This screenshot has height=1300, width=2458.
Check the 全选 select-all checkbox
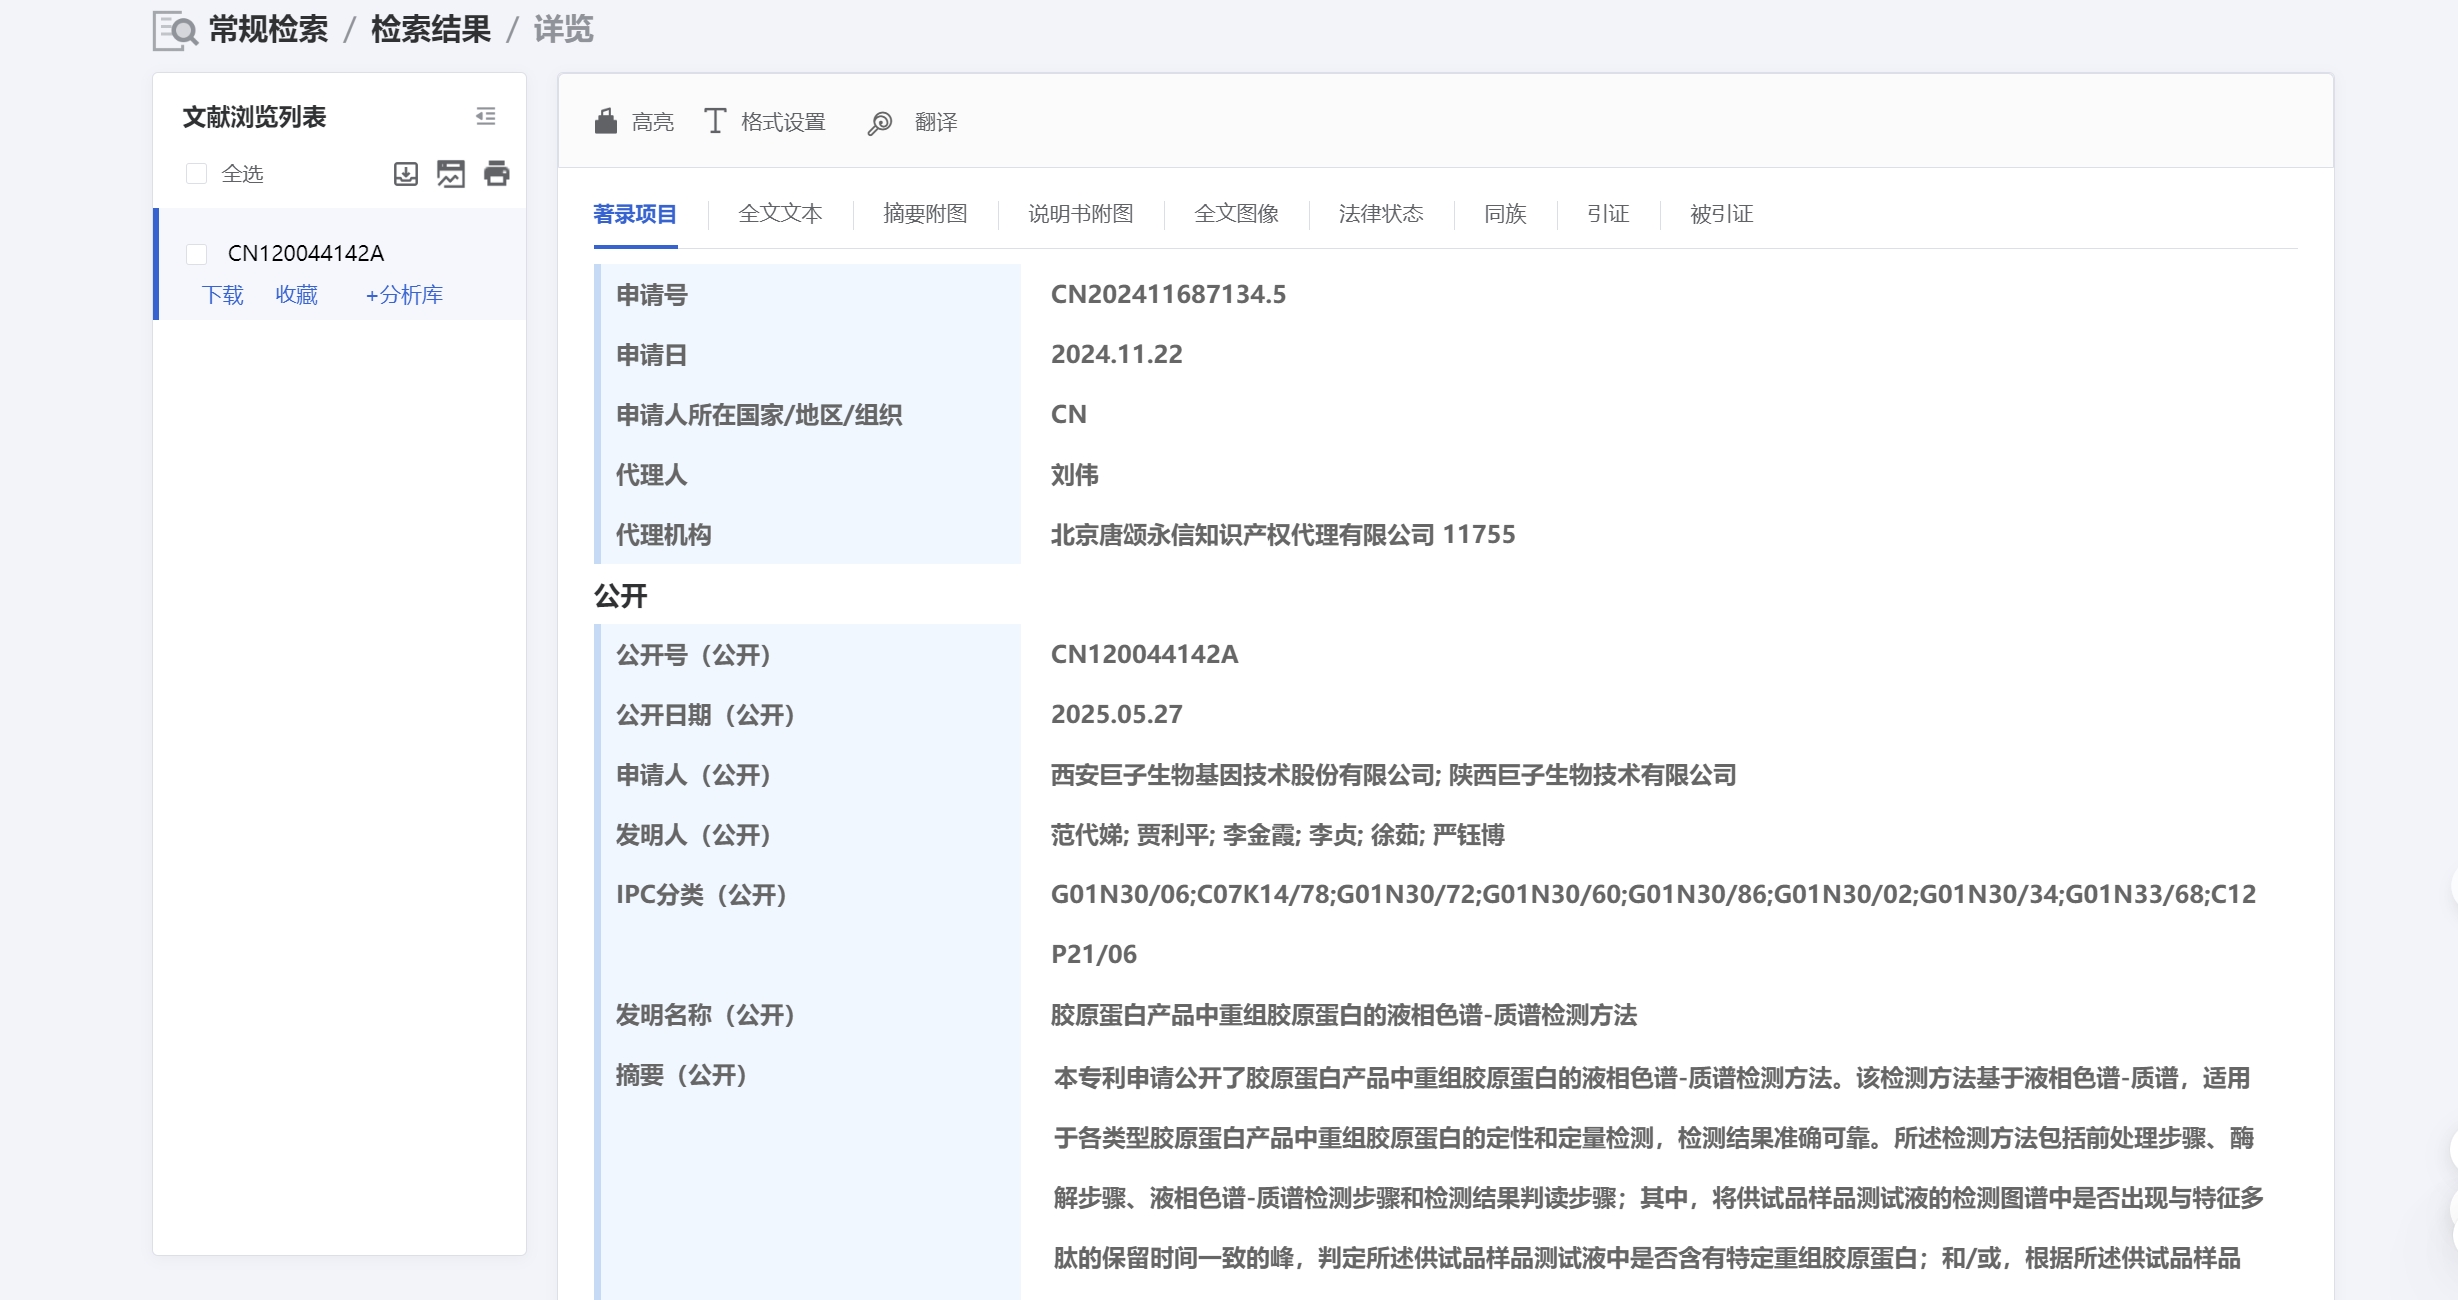197,174
